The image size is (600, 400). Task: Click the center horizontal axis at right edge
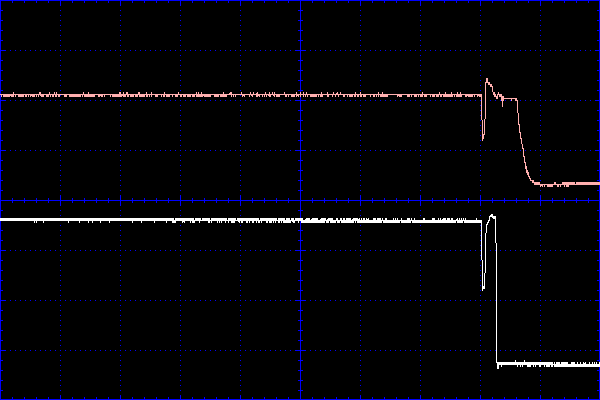[x=597, y=200]
